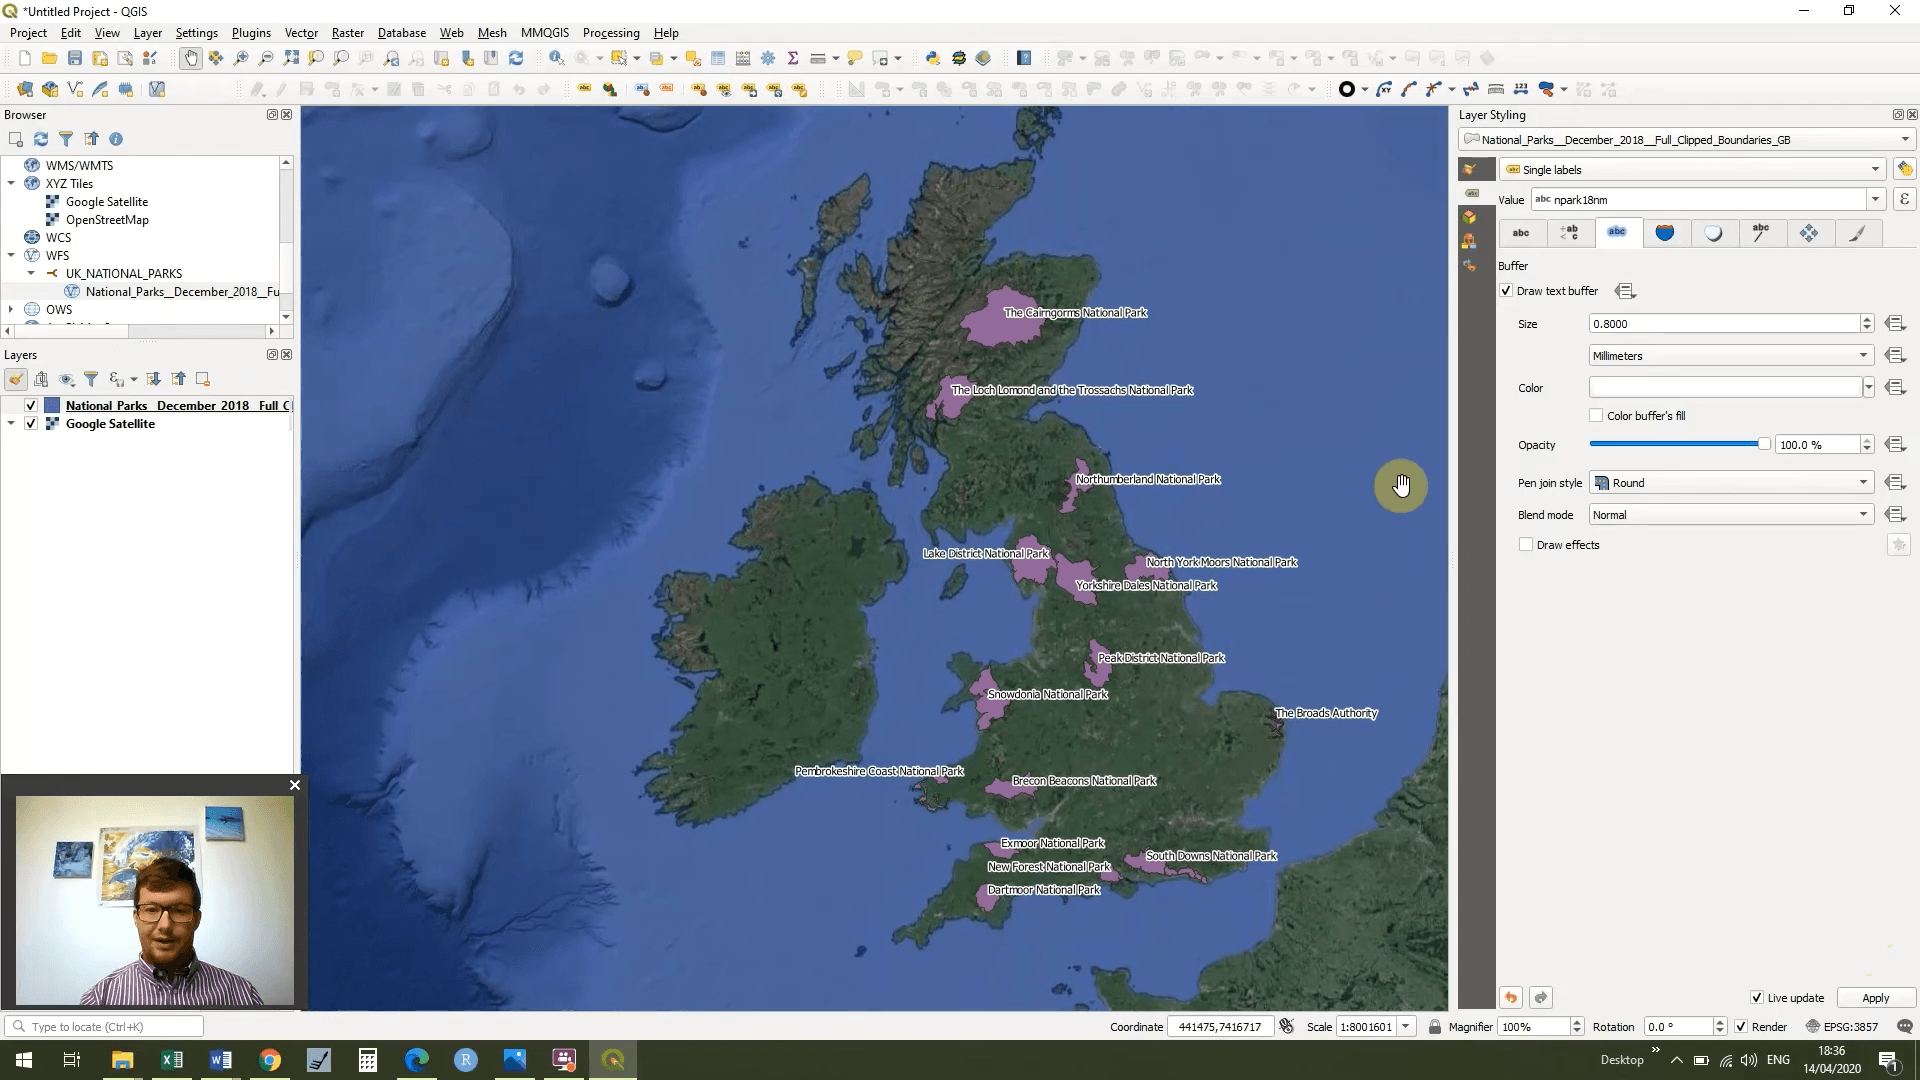Click the Apply button
The width and height of the screenshot is (1920, 1080).
click(1875, 998)
